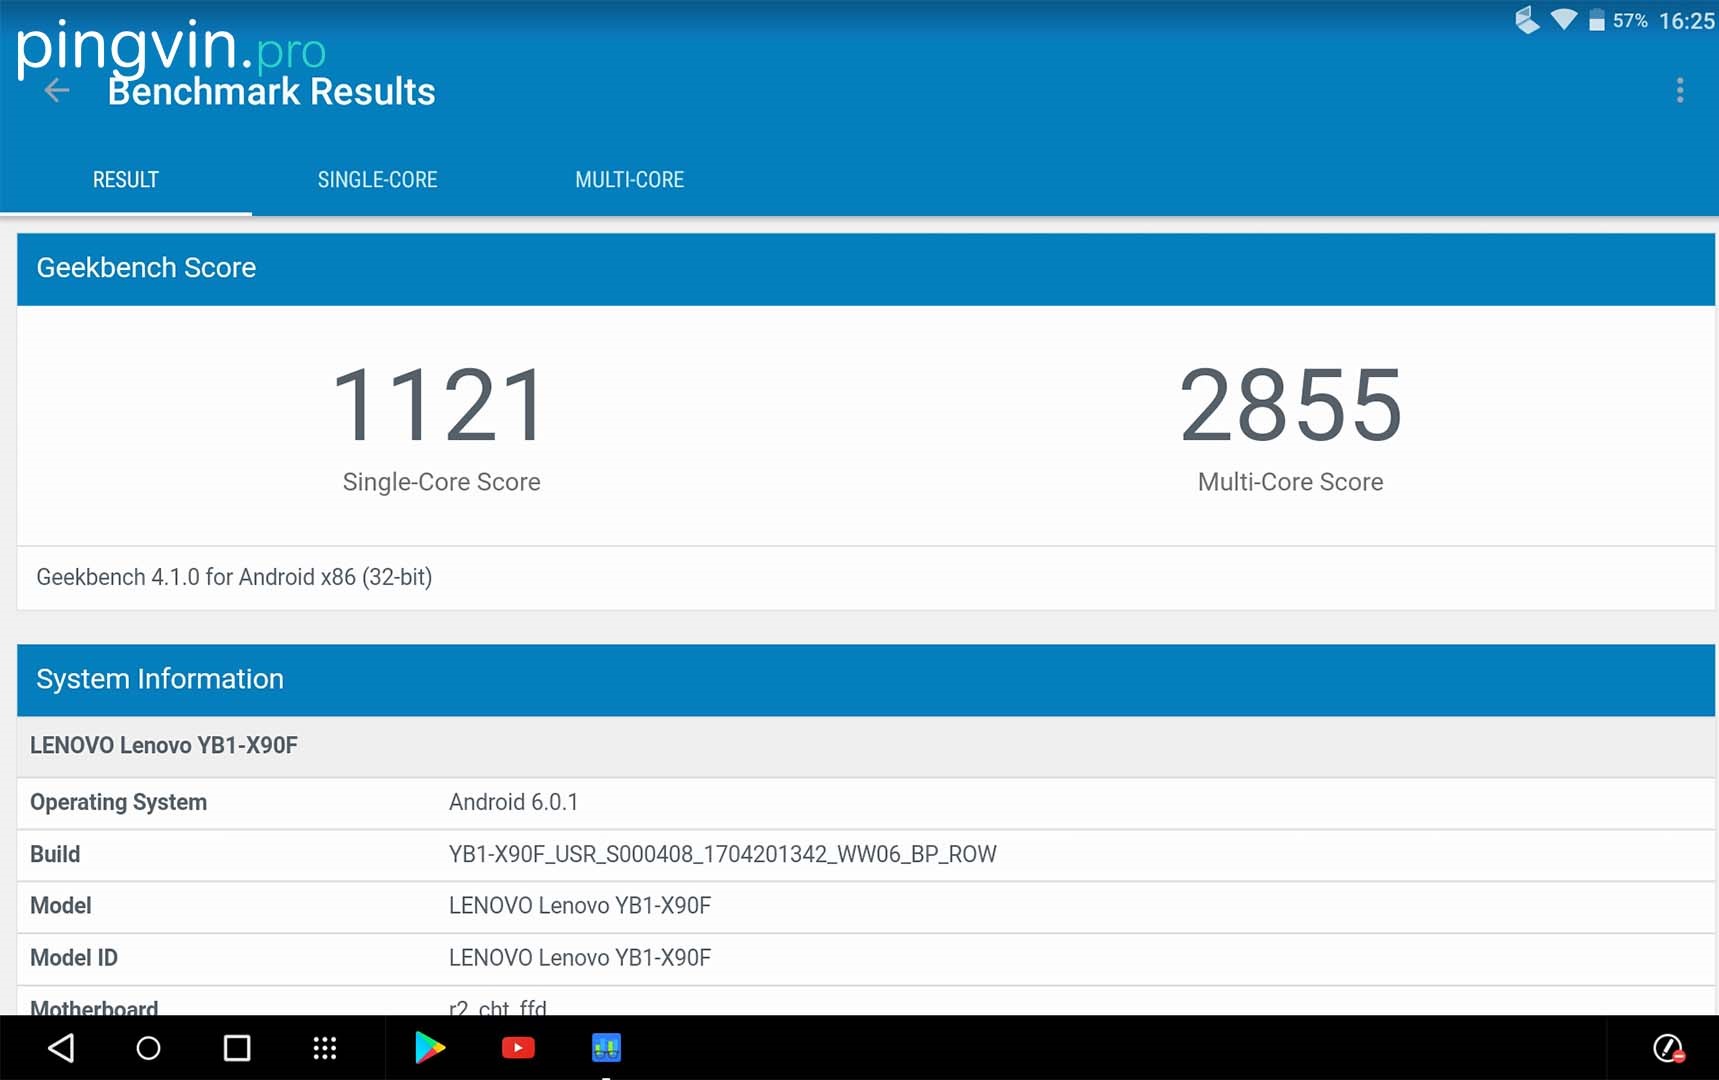
Task: Select the RESULT tab
Action: (126, 180)
